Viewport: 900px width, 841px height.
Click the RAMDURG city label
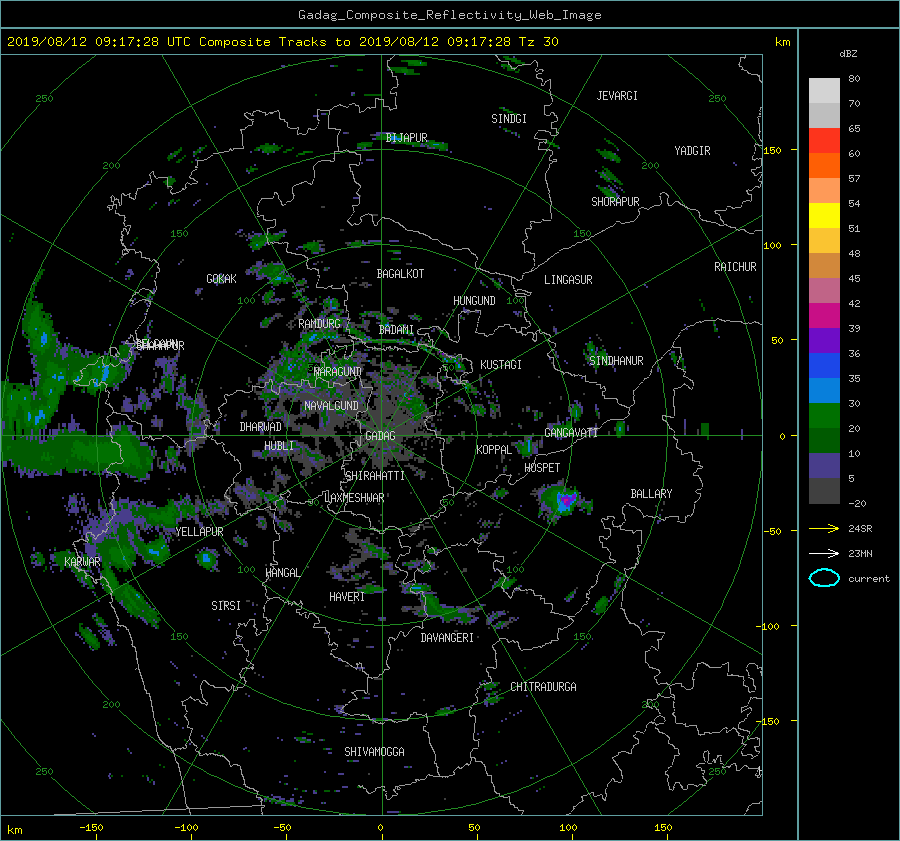pyautogui.click(x=319, y=324)
